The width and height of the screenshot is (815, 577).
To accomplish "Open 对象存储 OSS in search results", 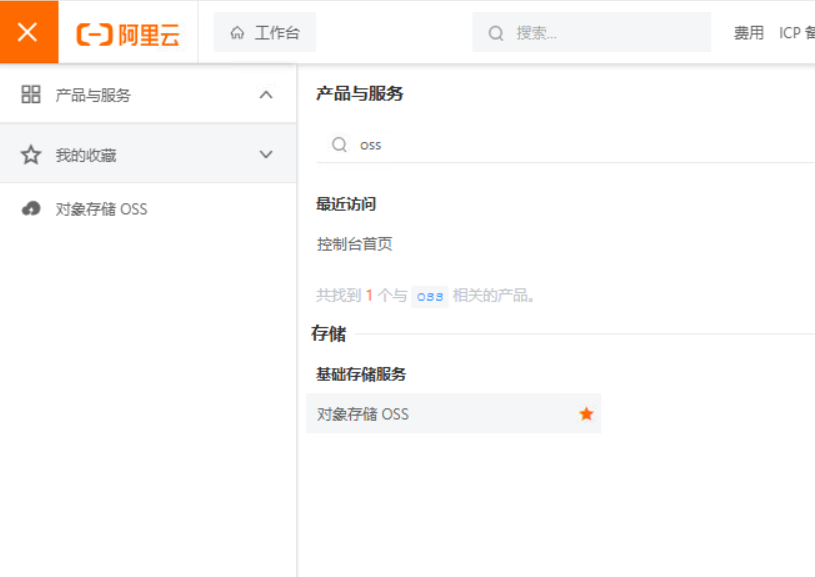I will point(453,414).
